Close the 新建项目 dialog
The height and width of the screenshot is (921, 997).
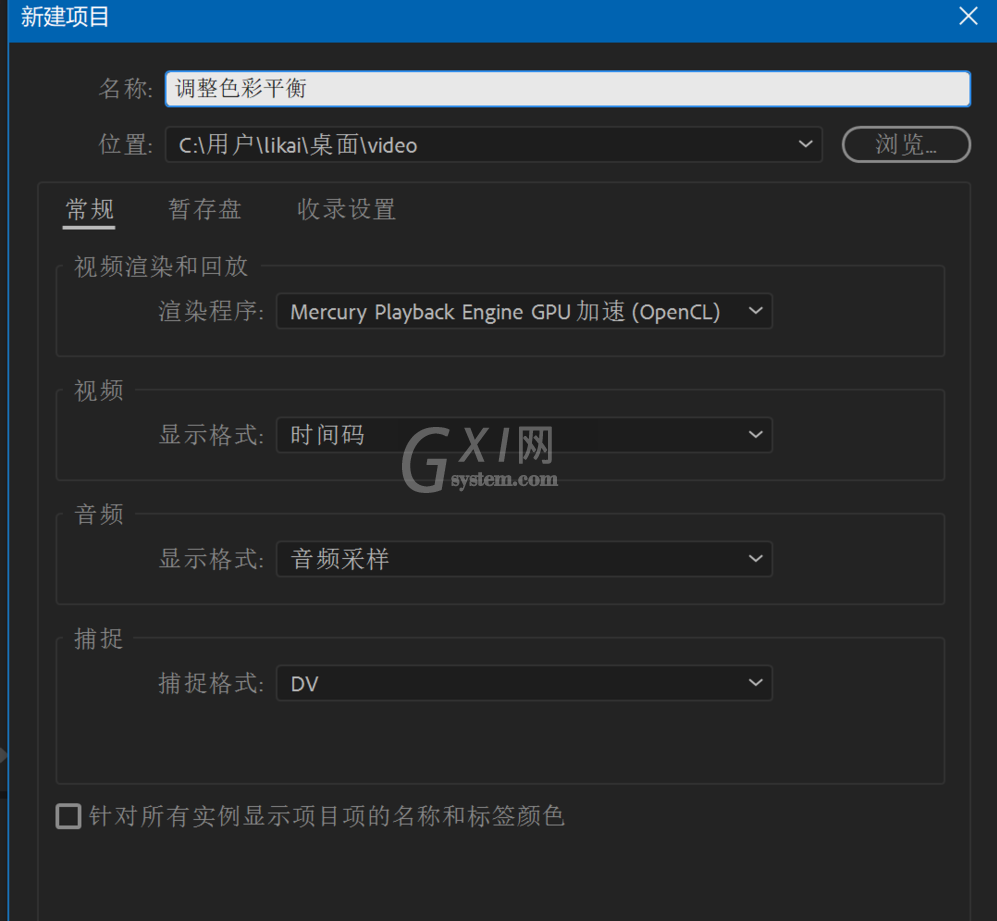coord(968,16)
